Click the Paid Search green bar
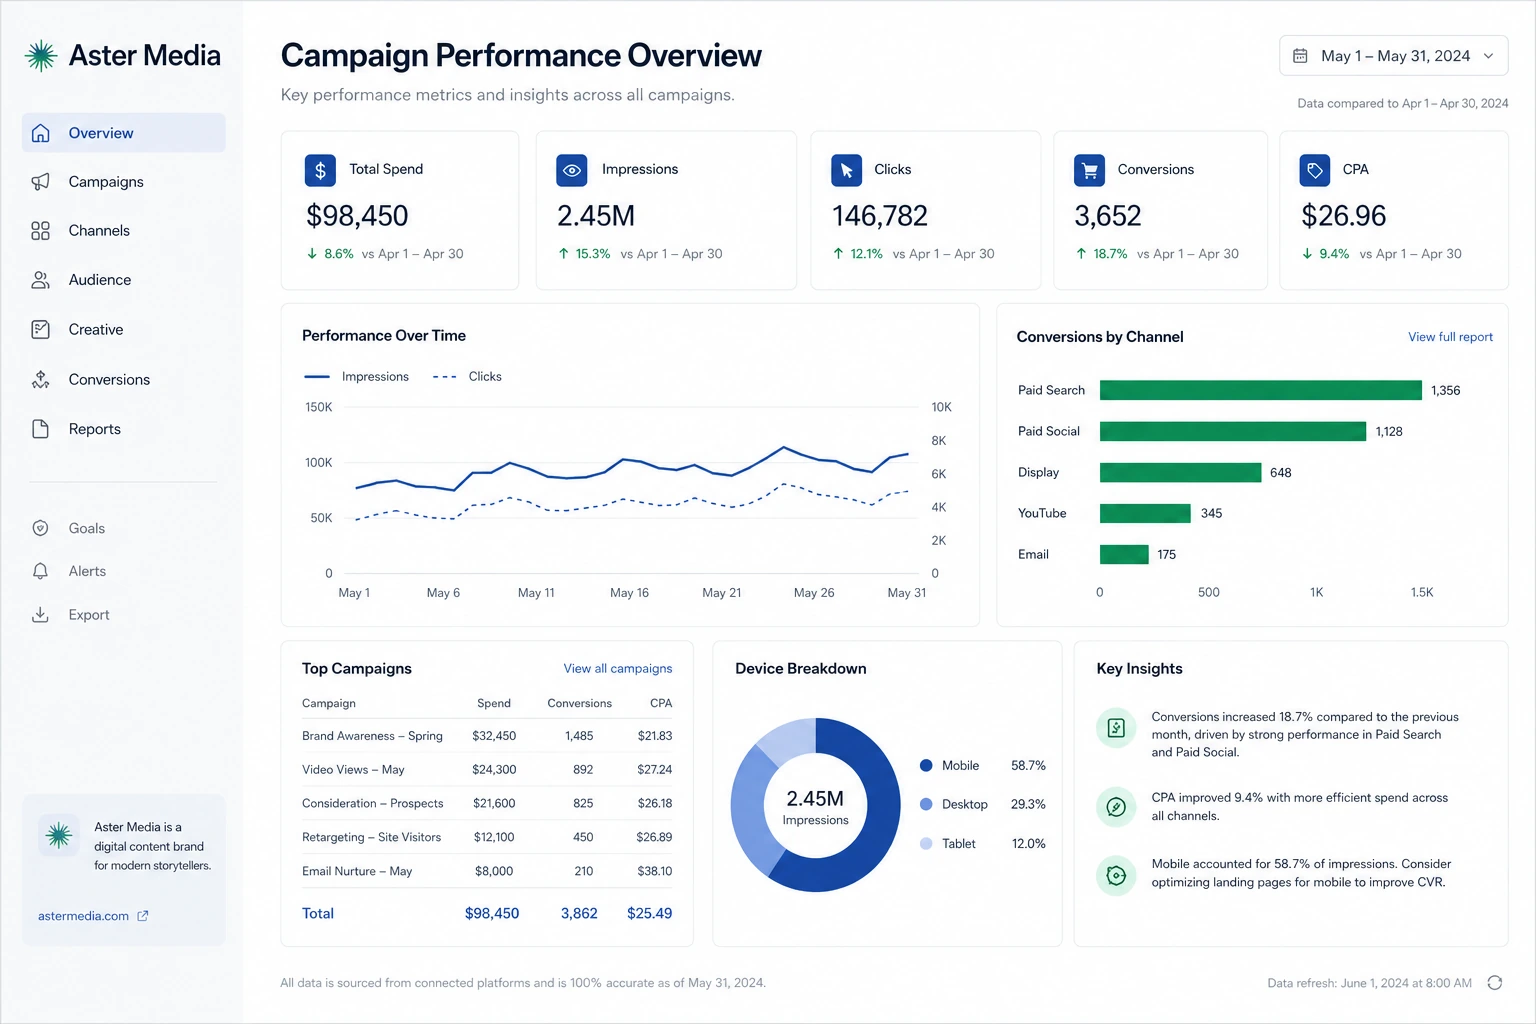1536x1024 pixels. point(1261,390)
